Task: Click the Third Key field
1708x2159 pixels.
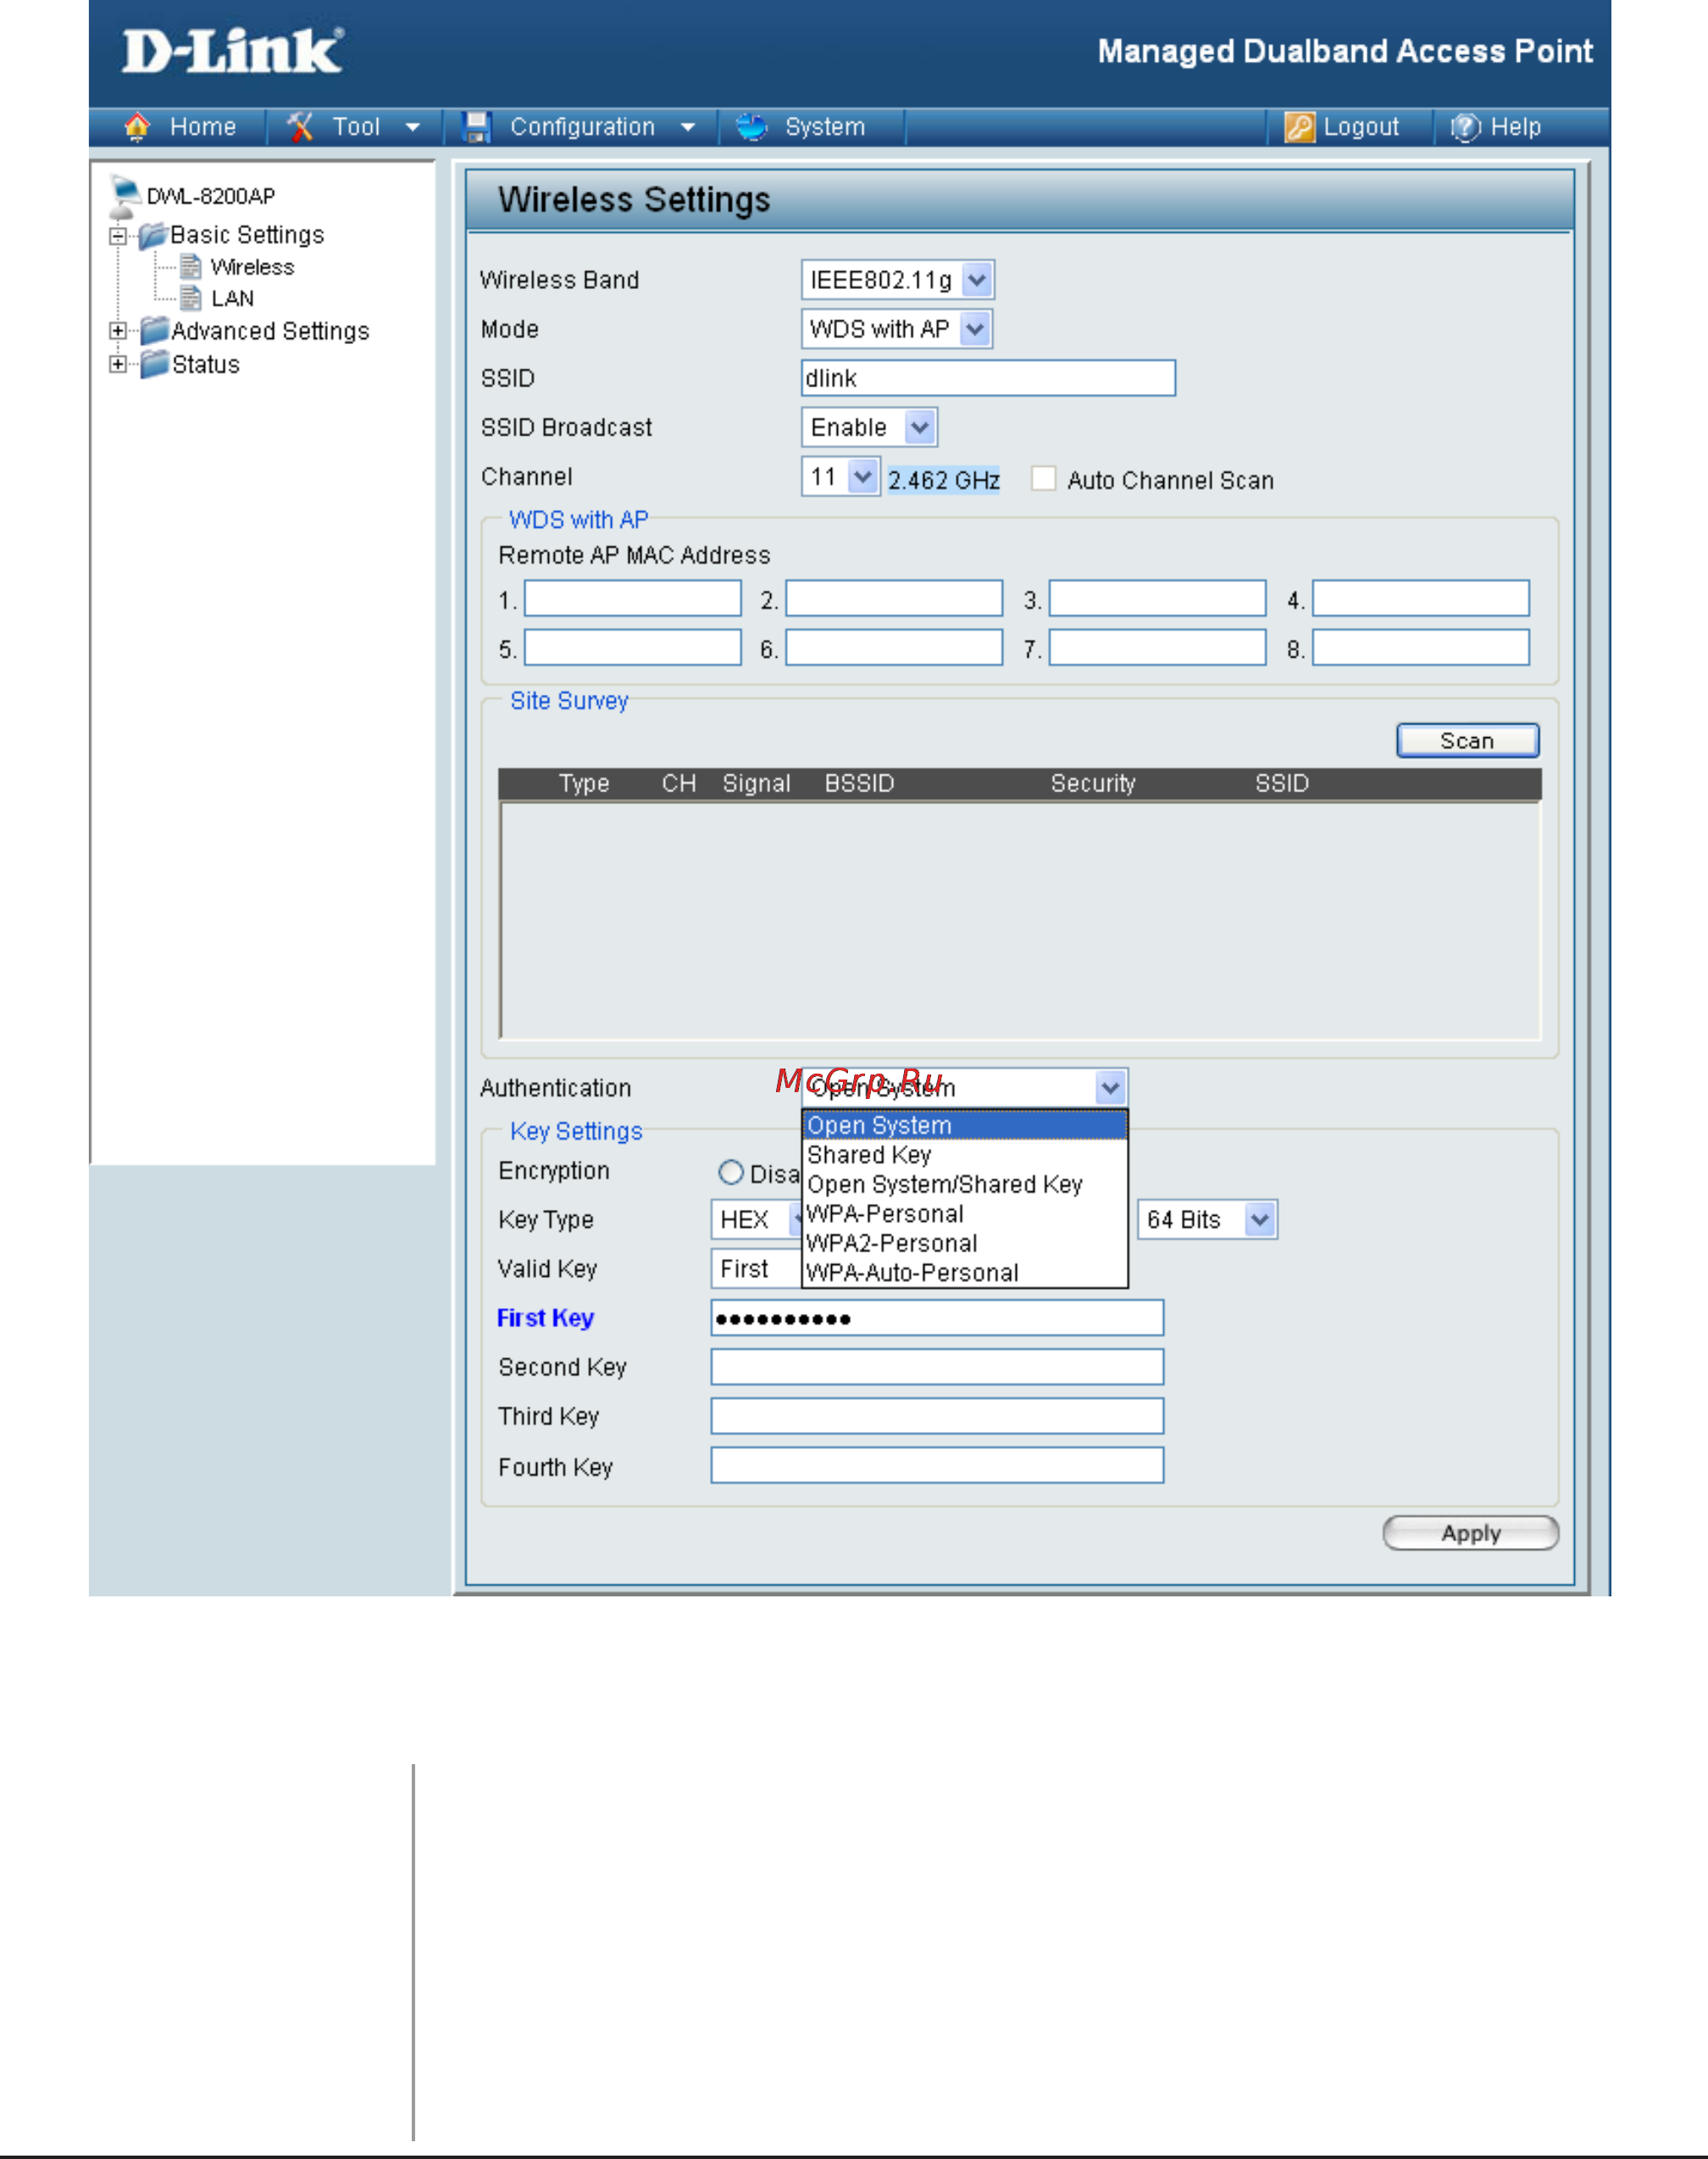Action: [937, 1416]
